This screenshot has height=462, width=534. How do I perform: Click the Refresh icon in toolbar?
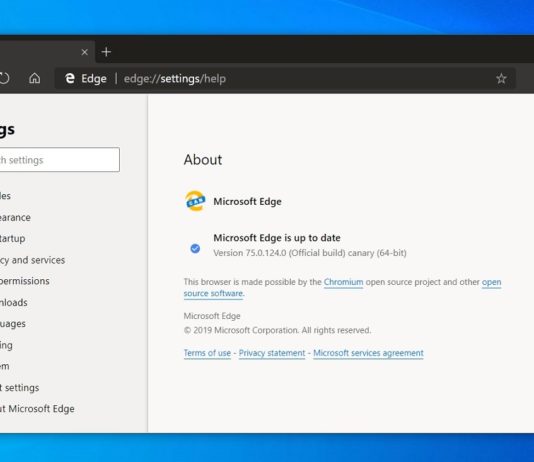pos(4,79)
